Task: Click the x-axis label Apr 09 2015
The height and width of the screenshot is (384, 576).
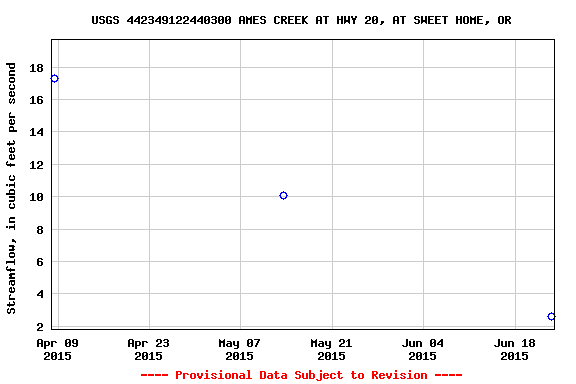Action: coord(57,349)
